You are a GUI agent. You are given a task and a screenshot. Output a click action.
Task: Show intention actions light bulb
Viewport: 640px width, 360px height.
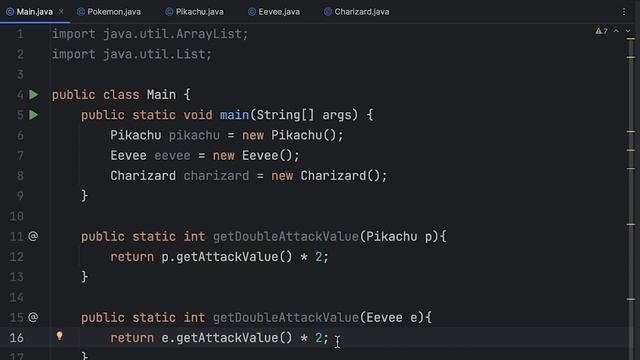pos(60,336)
